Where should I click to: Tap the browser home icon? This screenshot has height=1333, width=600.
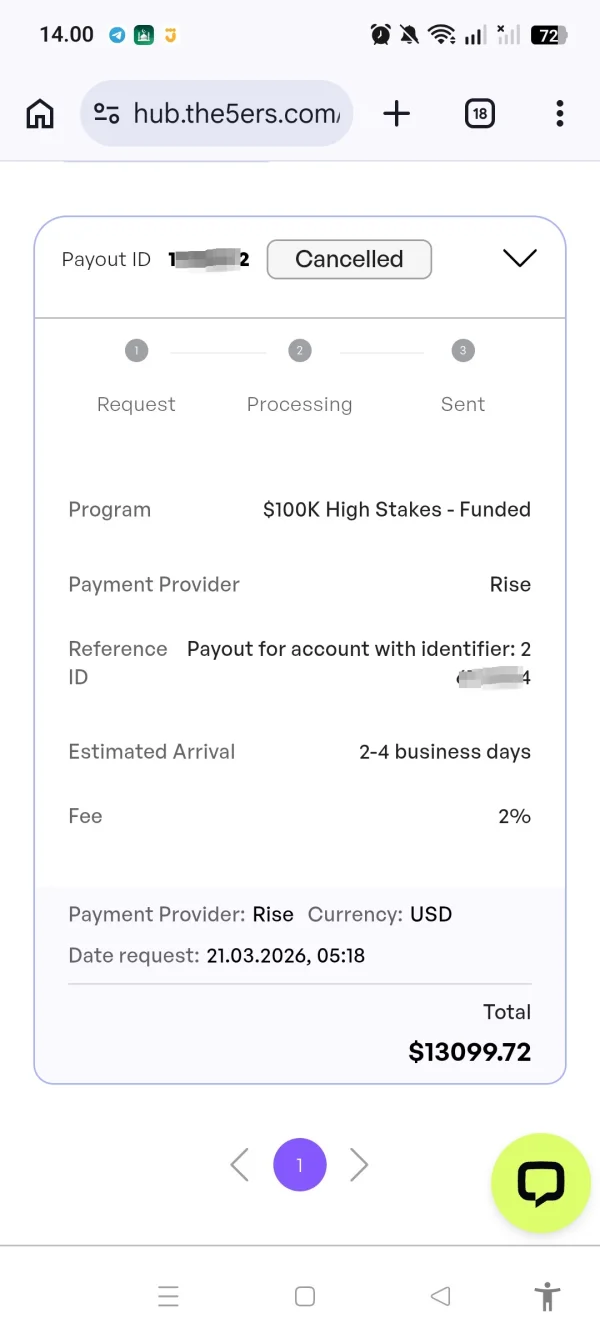click(40, 114)
